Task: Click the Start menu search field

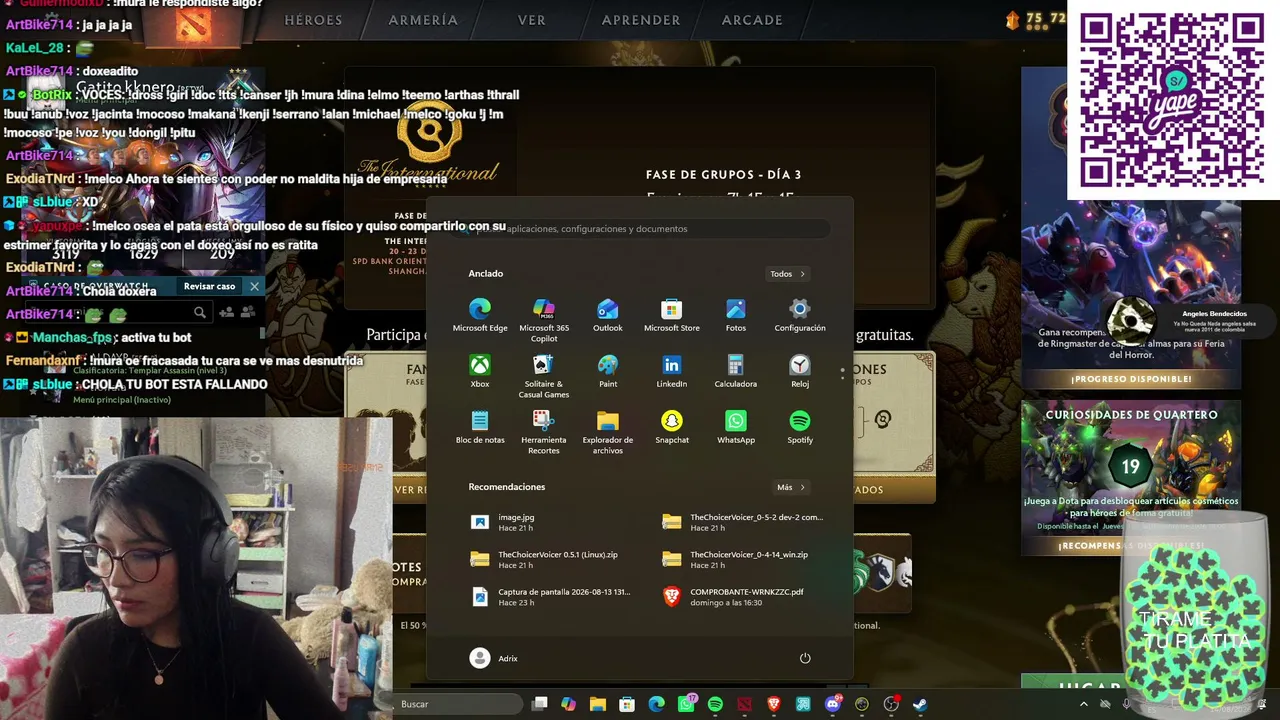Action: (640, 229)
